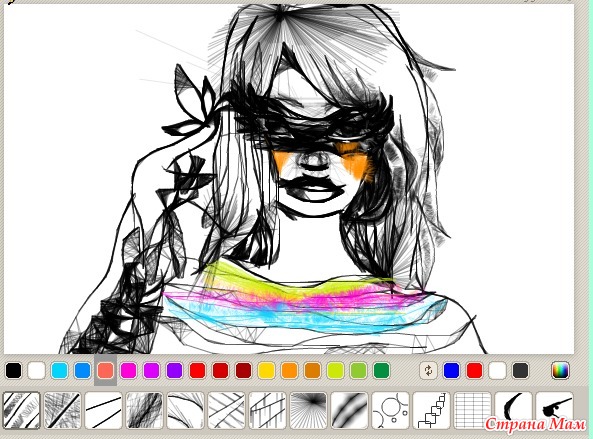Select the curved web arc brush
This screenshot has width=593, height=439.
click(x=185, y=410)
